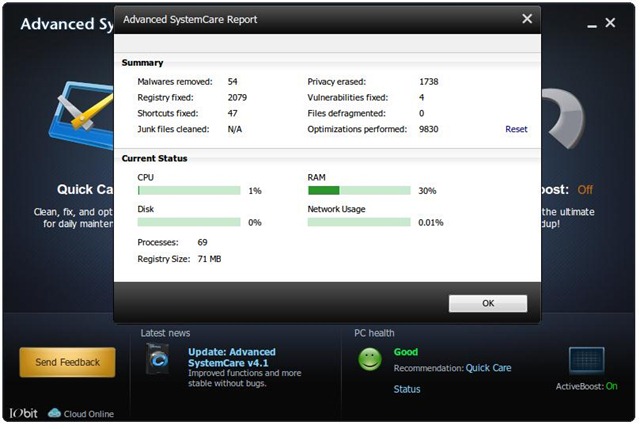Image resolution: width=640 pixels, height=429 pixels.
Task: Toggle the Turbo Boost Off switch
Action: (585, 189)
